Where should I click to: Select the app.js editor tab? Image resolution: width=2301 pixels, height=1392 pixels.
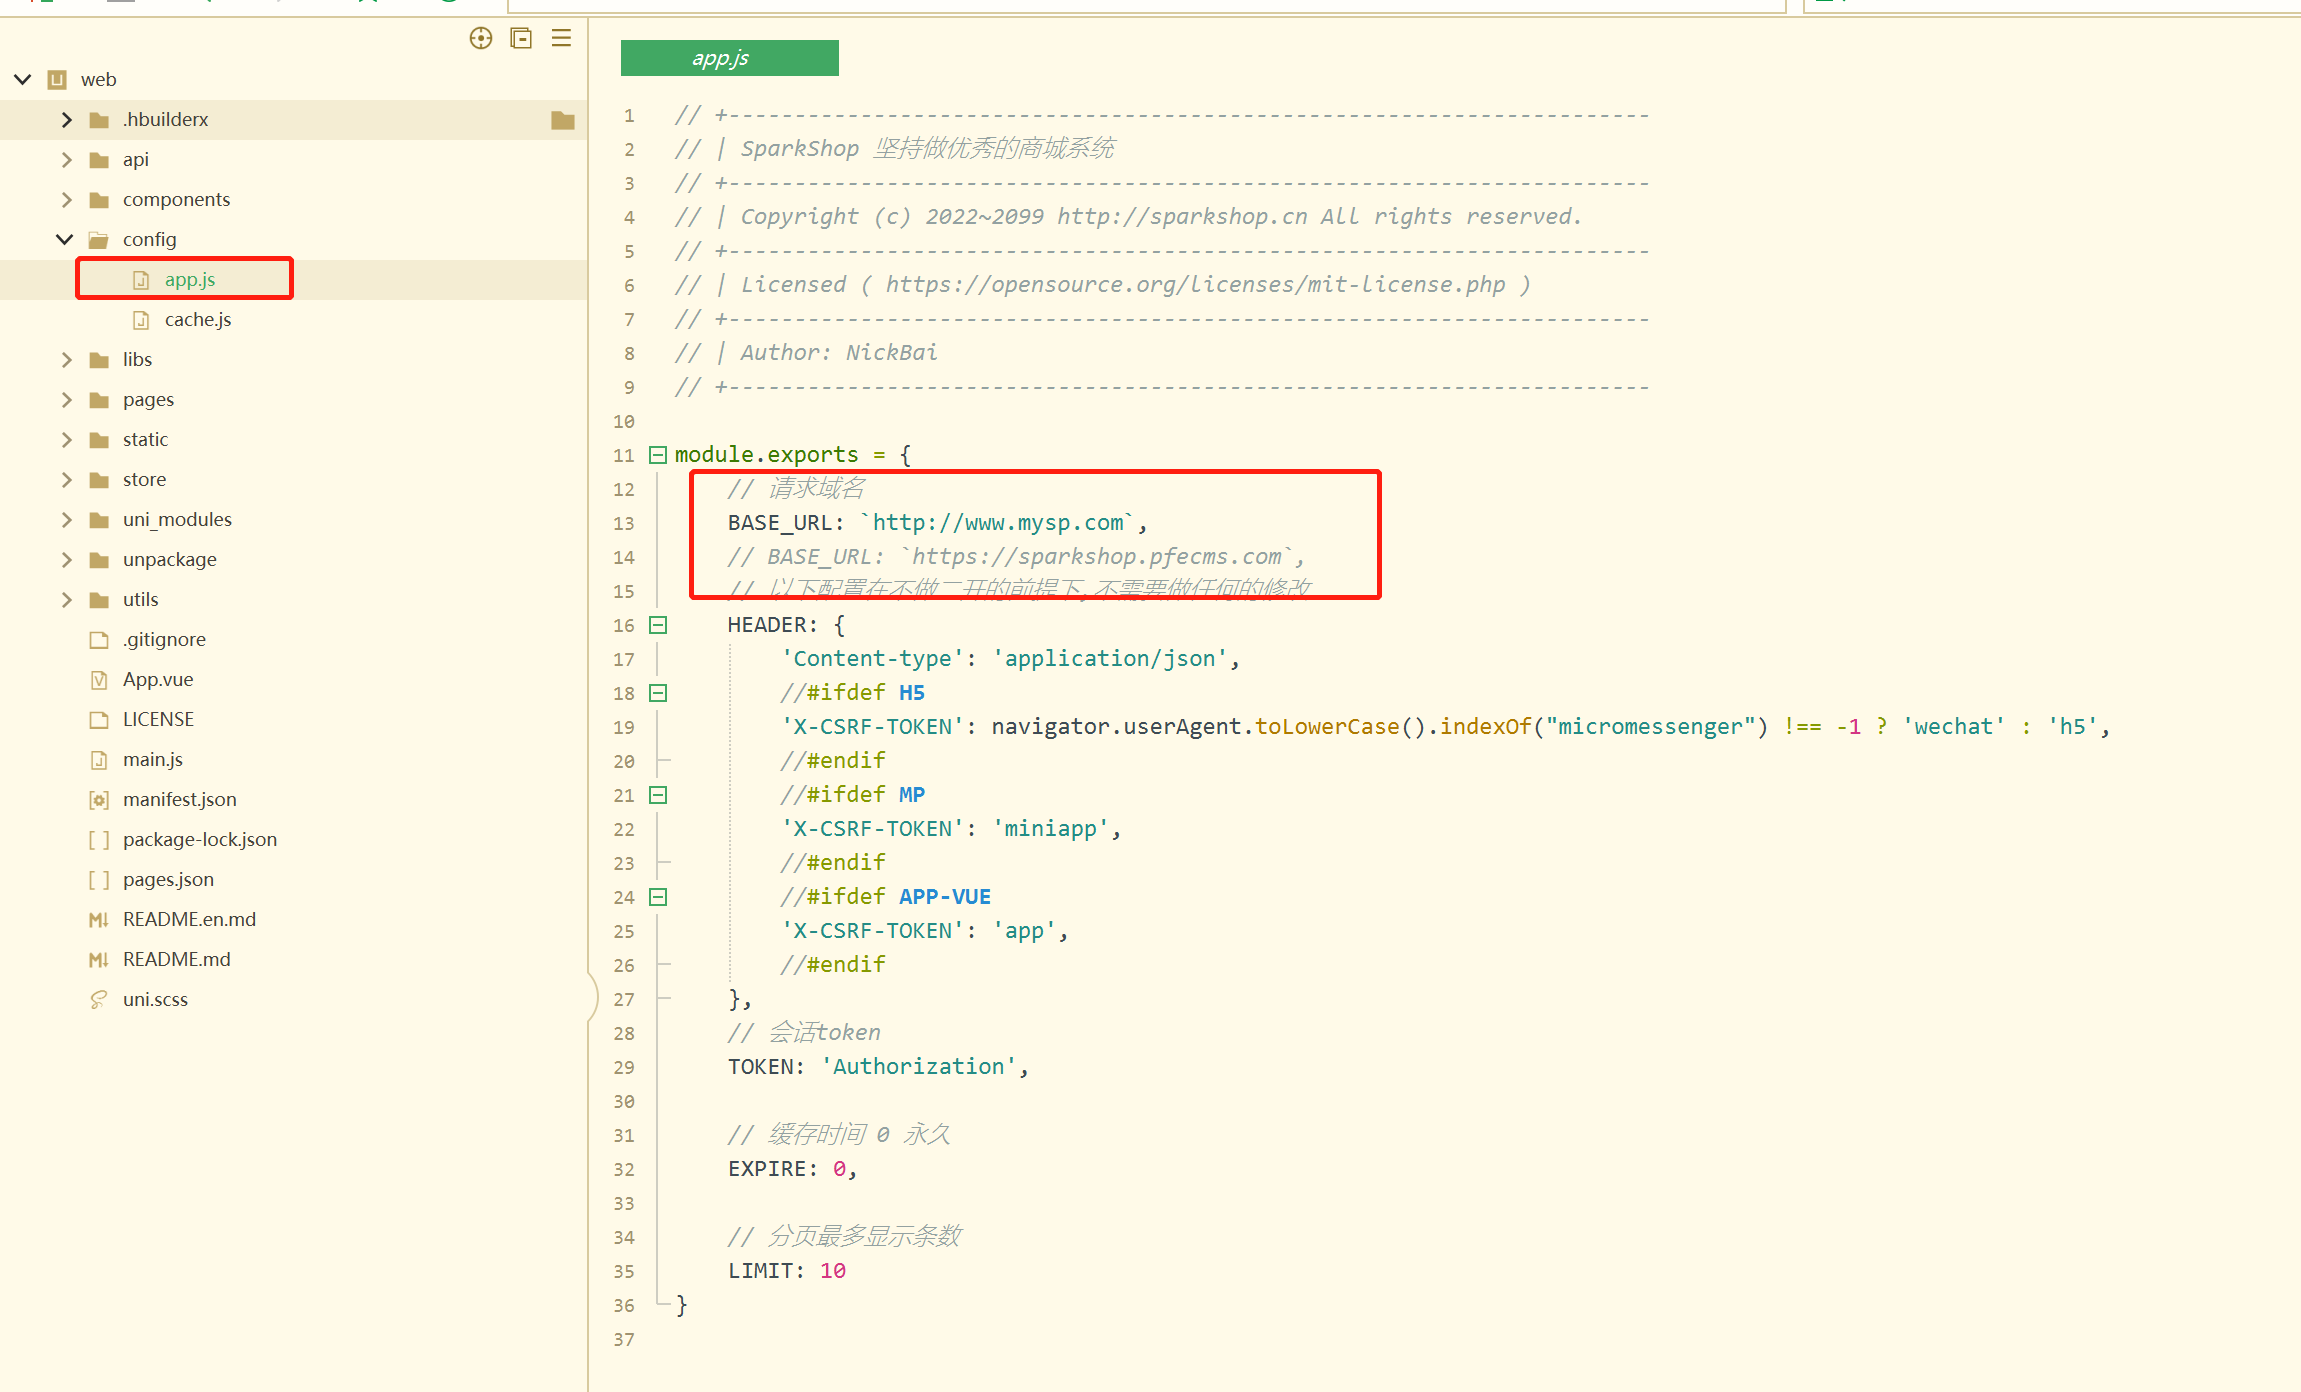729,58
